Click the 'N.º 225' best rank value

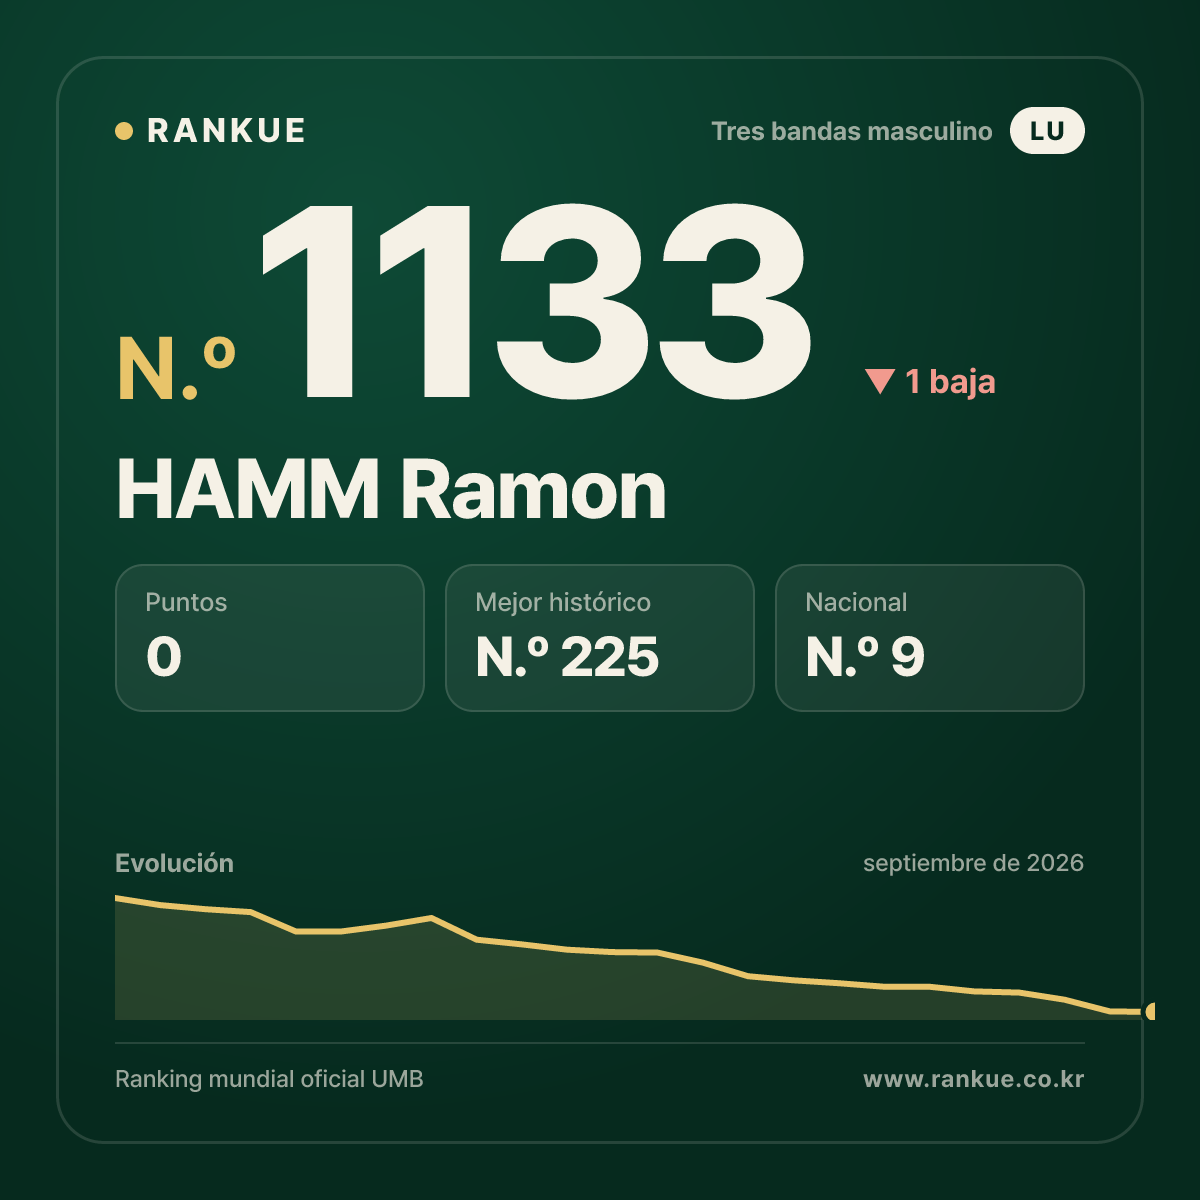[x=567, y=657]
